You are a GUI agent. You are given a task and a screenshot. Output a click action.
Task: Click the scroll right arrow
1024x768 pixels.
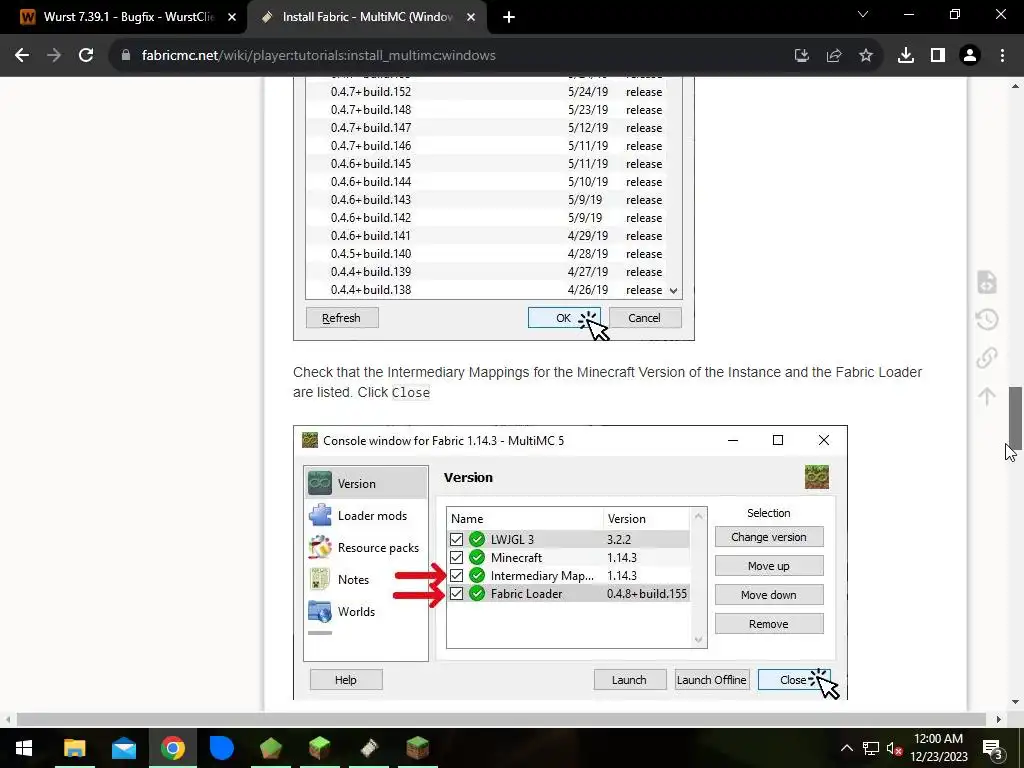click(x=998, y=720)
